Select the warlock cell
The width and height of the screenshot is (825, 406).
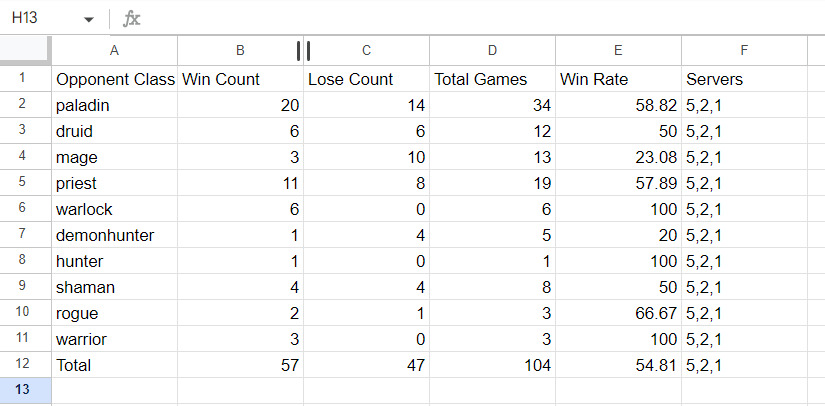tap(115, 209)
